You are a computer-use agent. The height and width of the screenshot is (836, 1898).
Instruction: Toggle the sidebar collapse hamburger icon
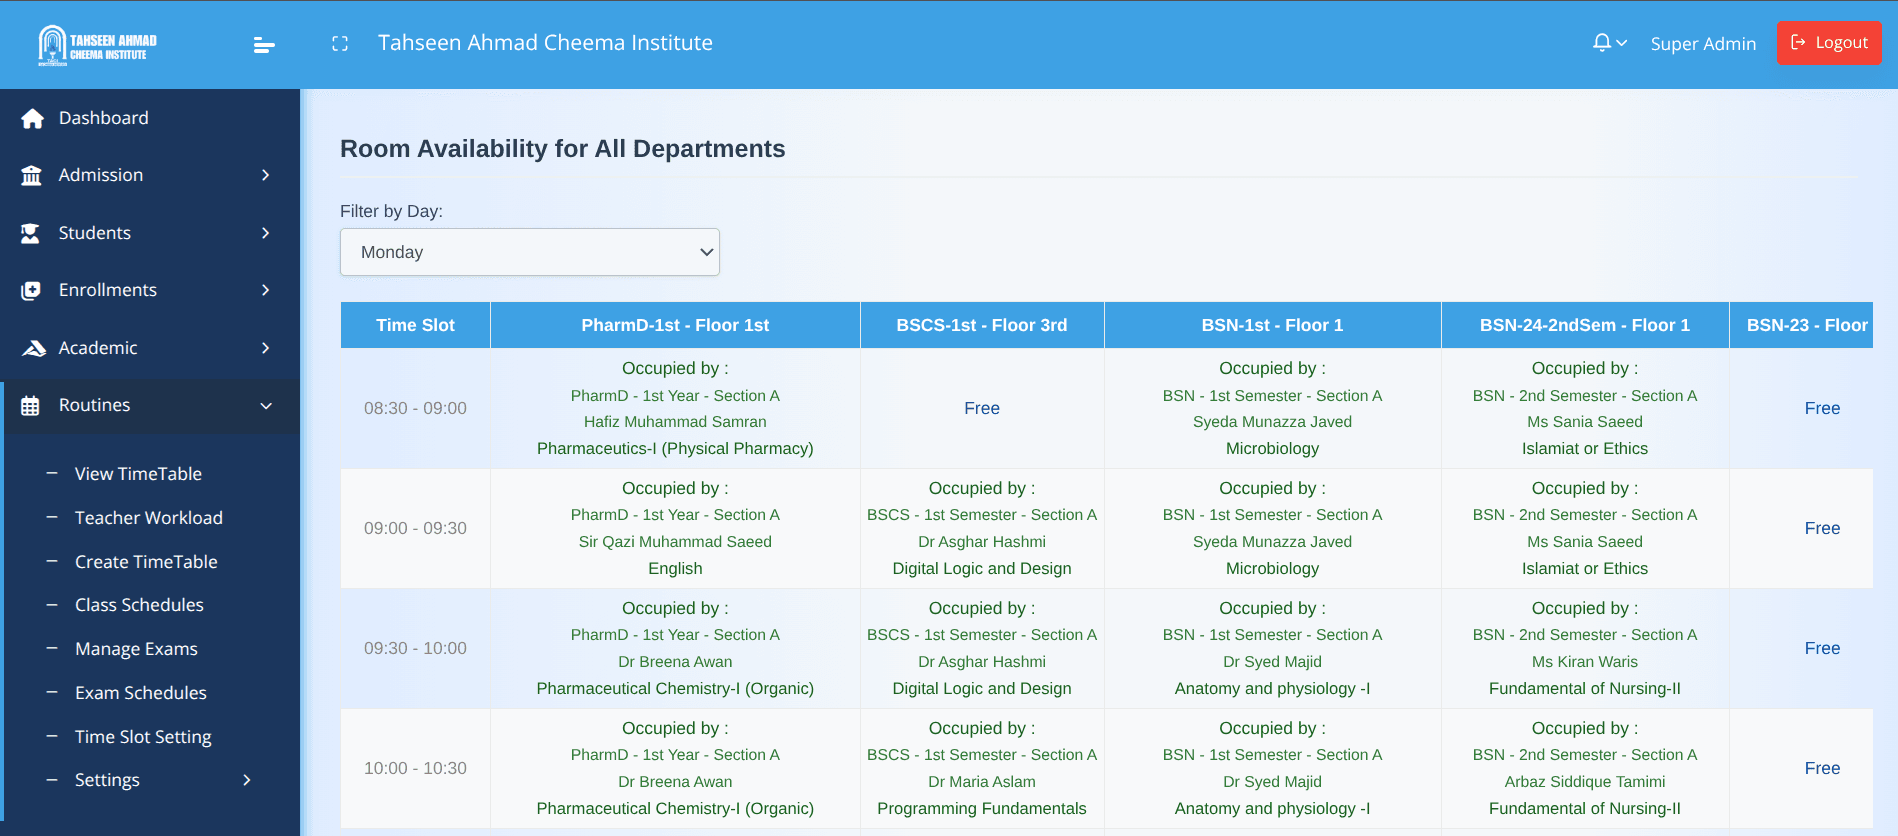coord(264,45)
